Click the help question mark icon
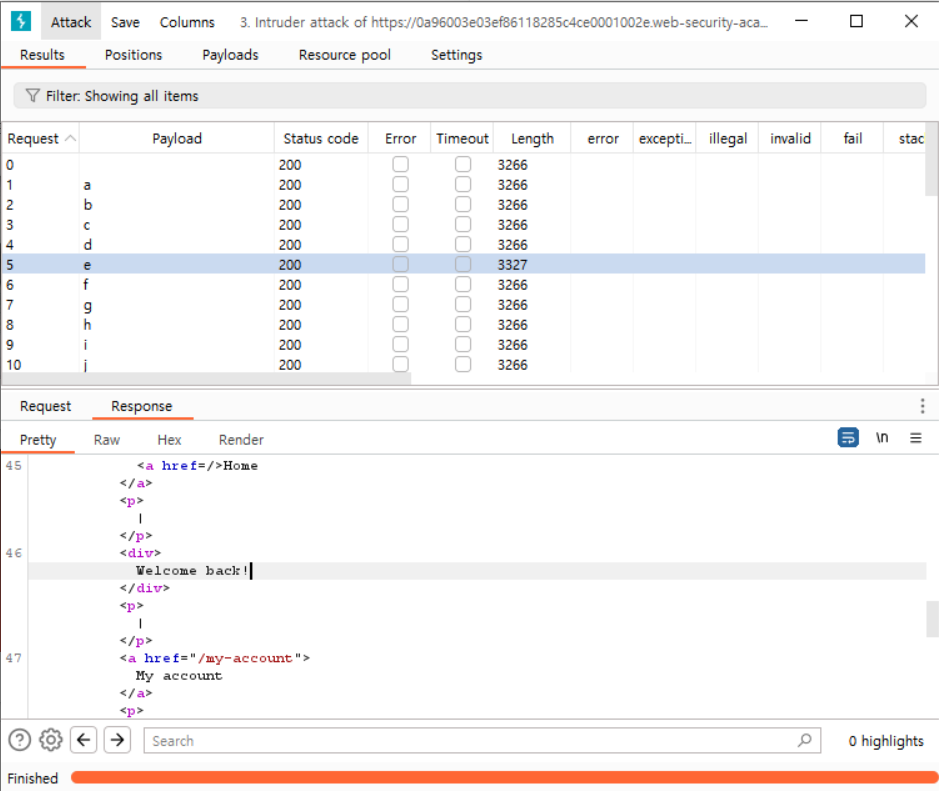939x791 pixels. pyautogui.click(x=20, y=740)
